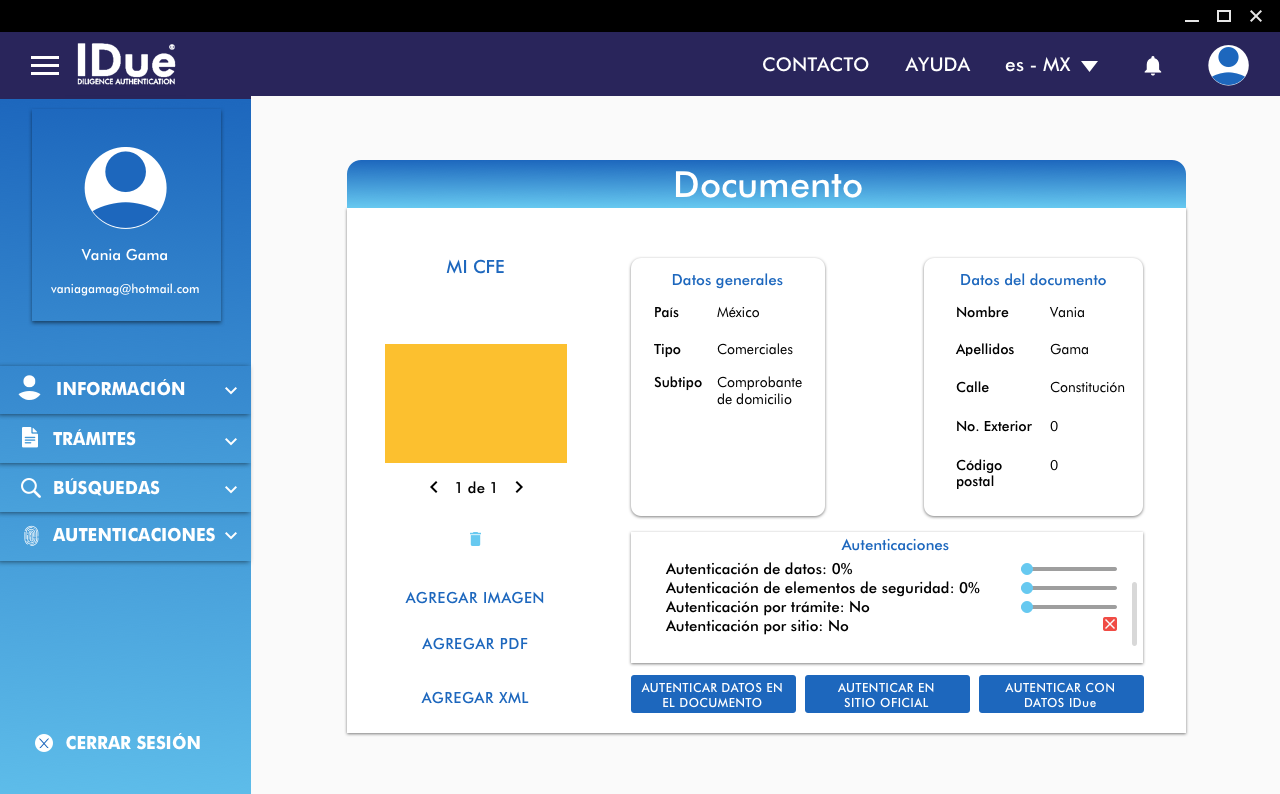Viewport: 1280px width, 794px height.
Task: Go to previous document image arrow
Action: click(x=433, y=488)
